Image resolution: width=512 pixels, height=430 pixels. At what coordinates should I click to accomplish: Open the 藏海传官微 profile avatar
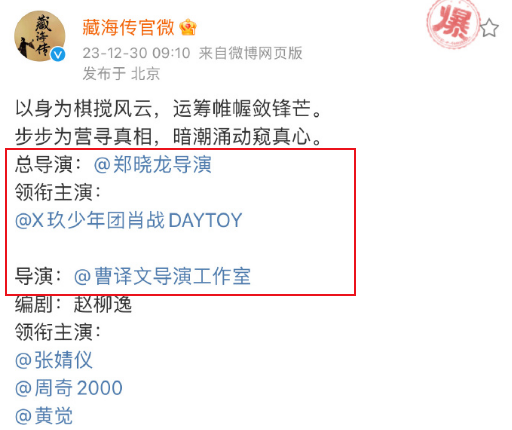click(40, 36)
